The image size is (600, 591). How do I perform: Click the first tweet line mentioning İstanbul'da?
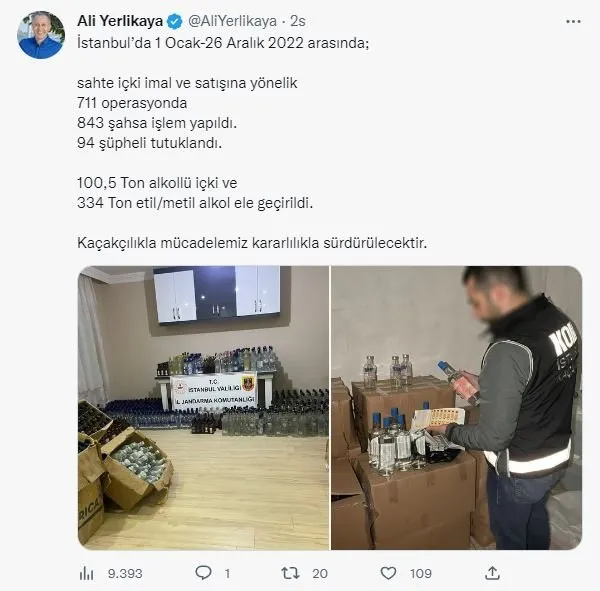tap(223, 42)
